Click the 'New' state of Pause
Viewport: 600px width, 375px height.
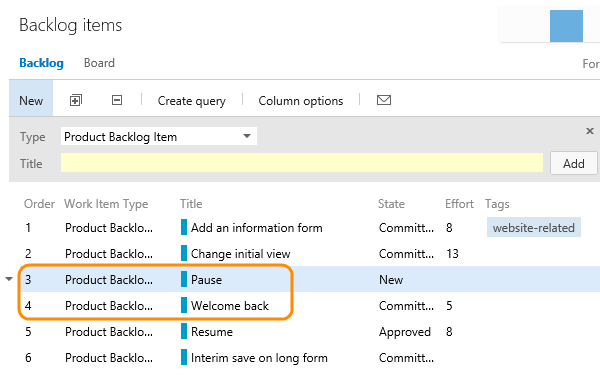391,280
